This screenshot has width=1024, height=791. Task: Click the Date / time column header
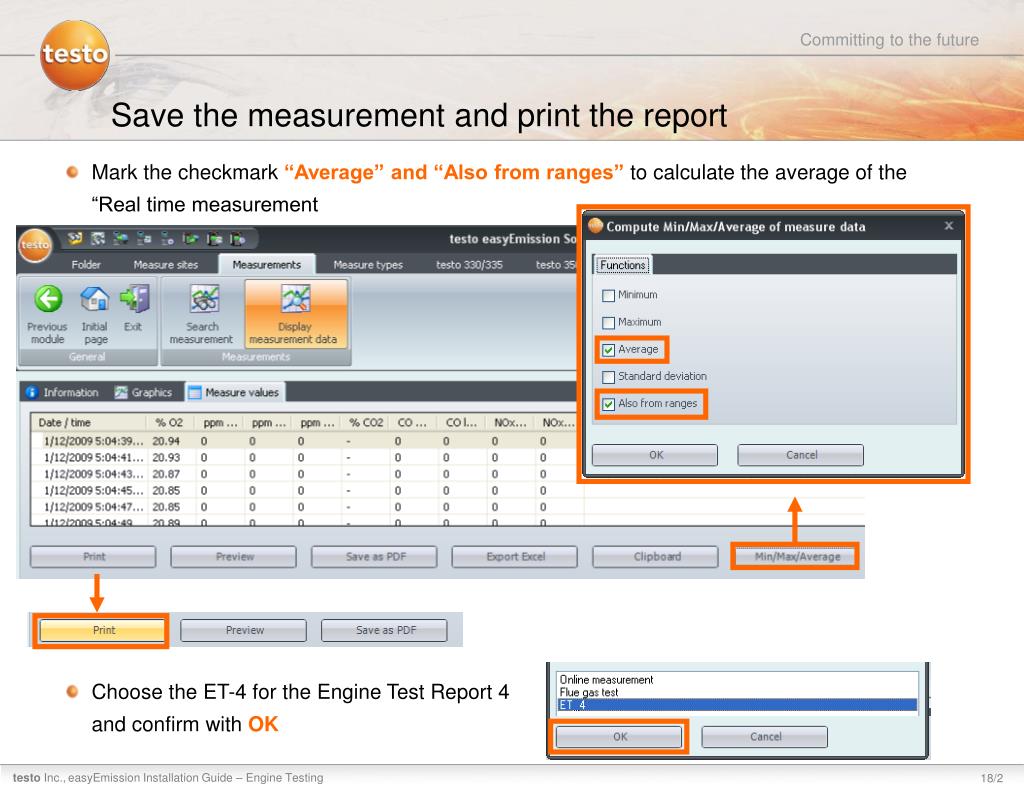[x=89, y=423]
